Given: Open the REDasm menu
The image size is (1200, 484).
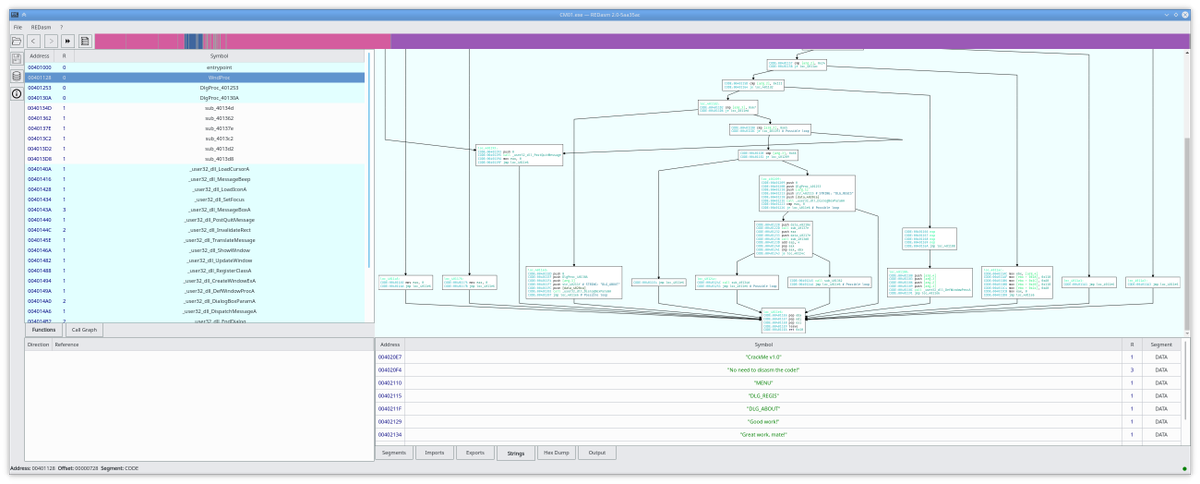Looking at the screenshot, I should (42, 27).
